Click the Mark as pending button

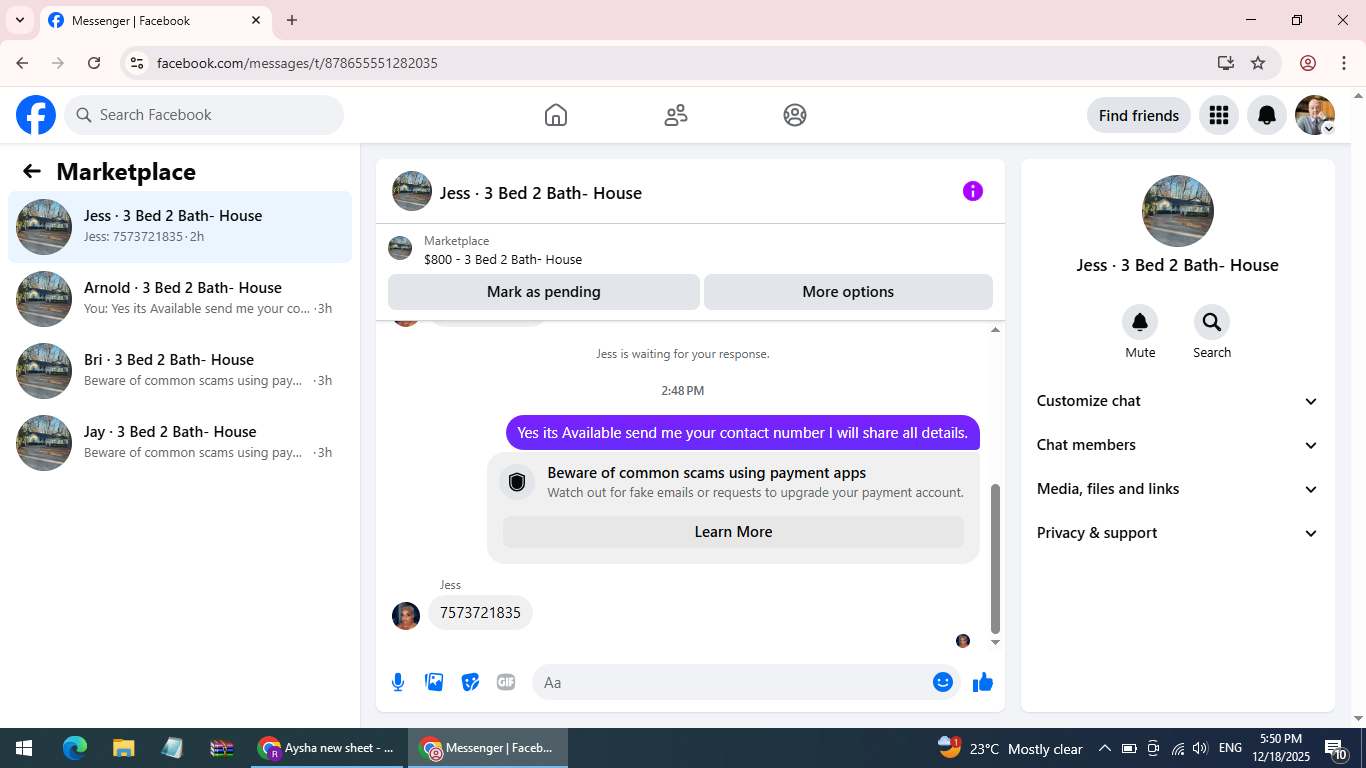click(544, 292)
